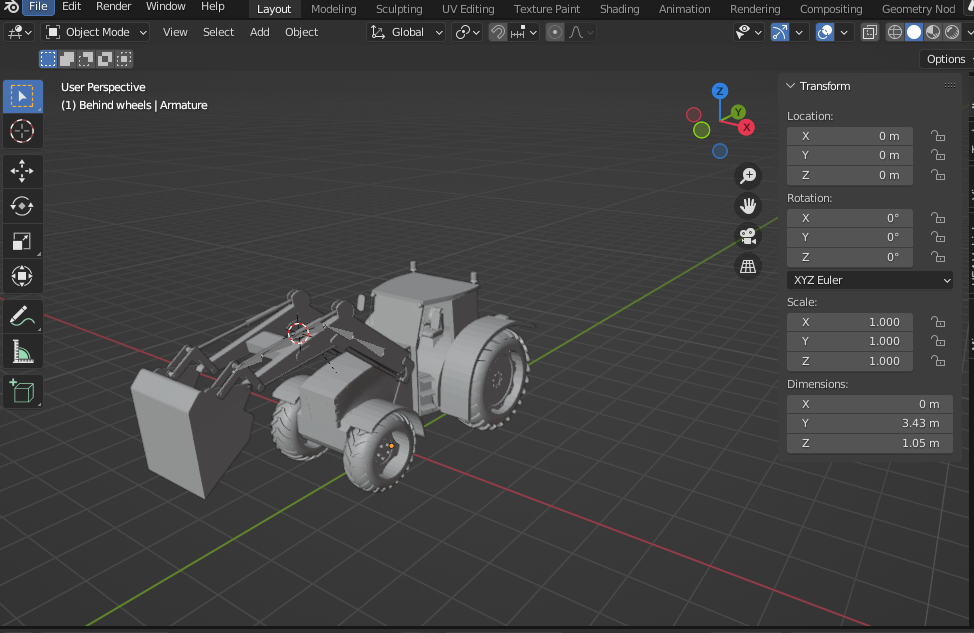The height and width of the screenshot is (633, 974).
Task: Open the XYZ Euler rotation mode dropdown
Action: coord(870,280)
